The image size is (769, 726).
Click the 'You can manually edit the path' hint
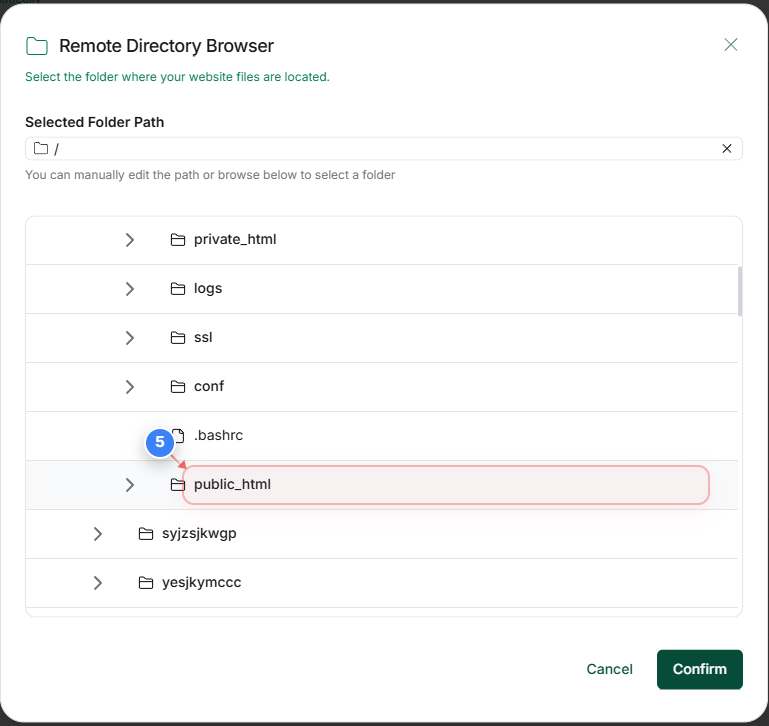pos(210,175)
